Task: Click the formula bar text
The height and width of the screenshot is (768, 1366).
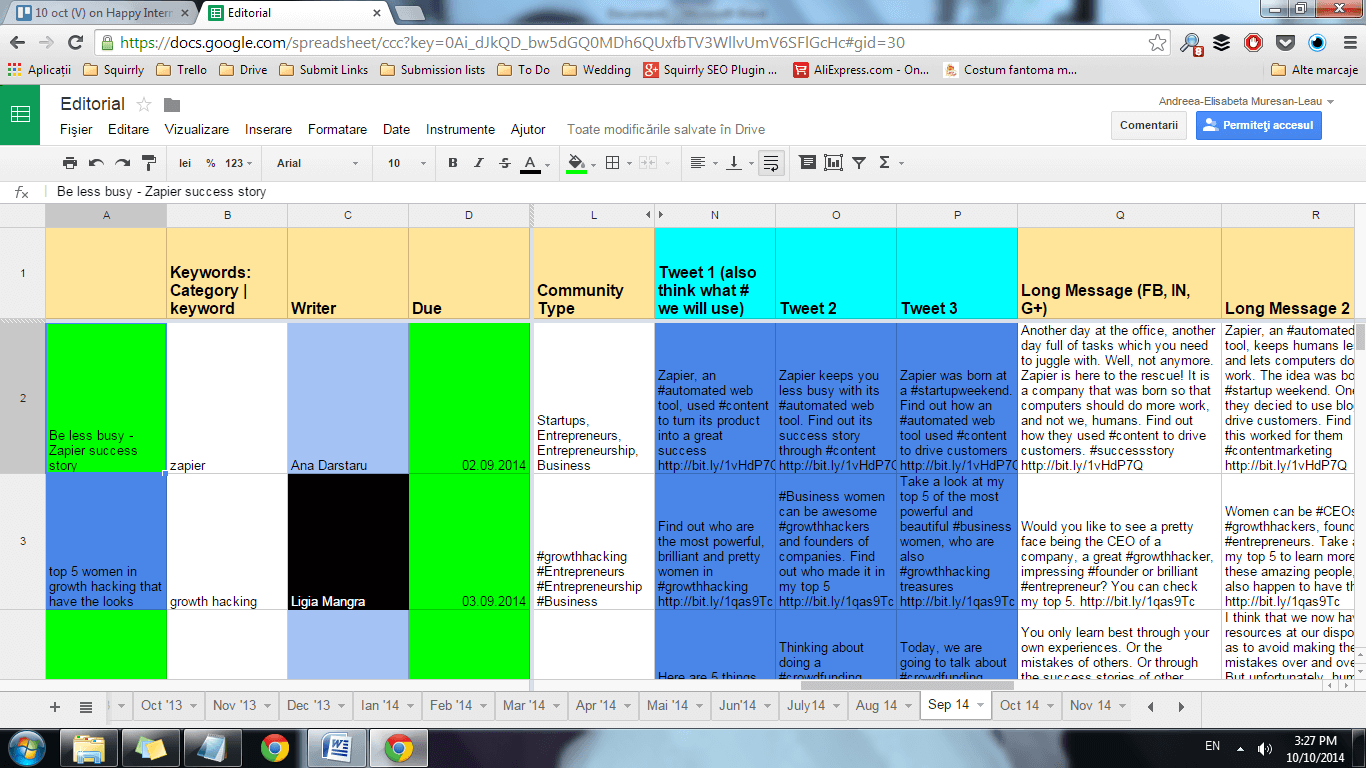Action: click(x=161, y=192)
